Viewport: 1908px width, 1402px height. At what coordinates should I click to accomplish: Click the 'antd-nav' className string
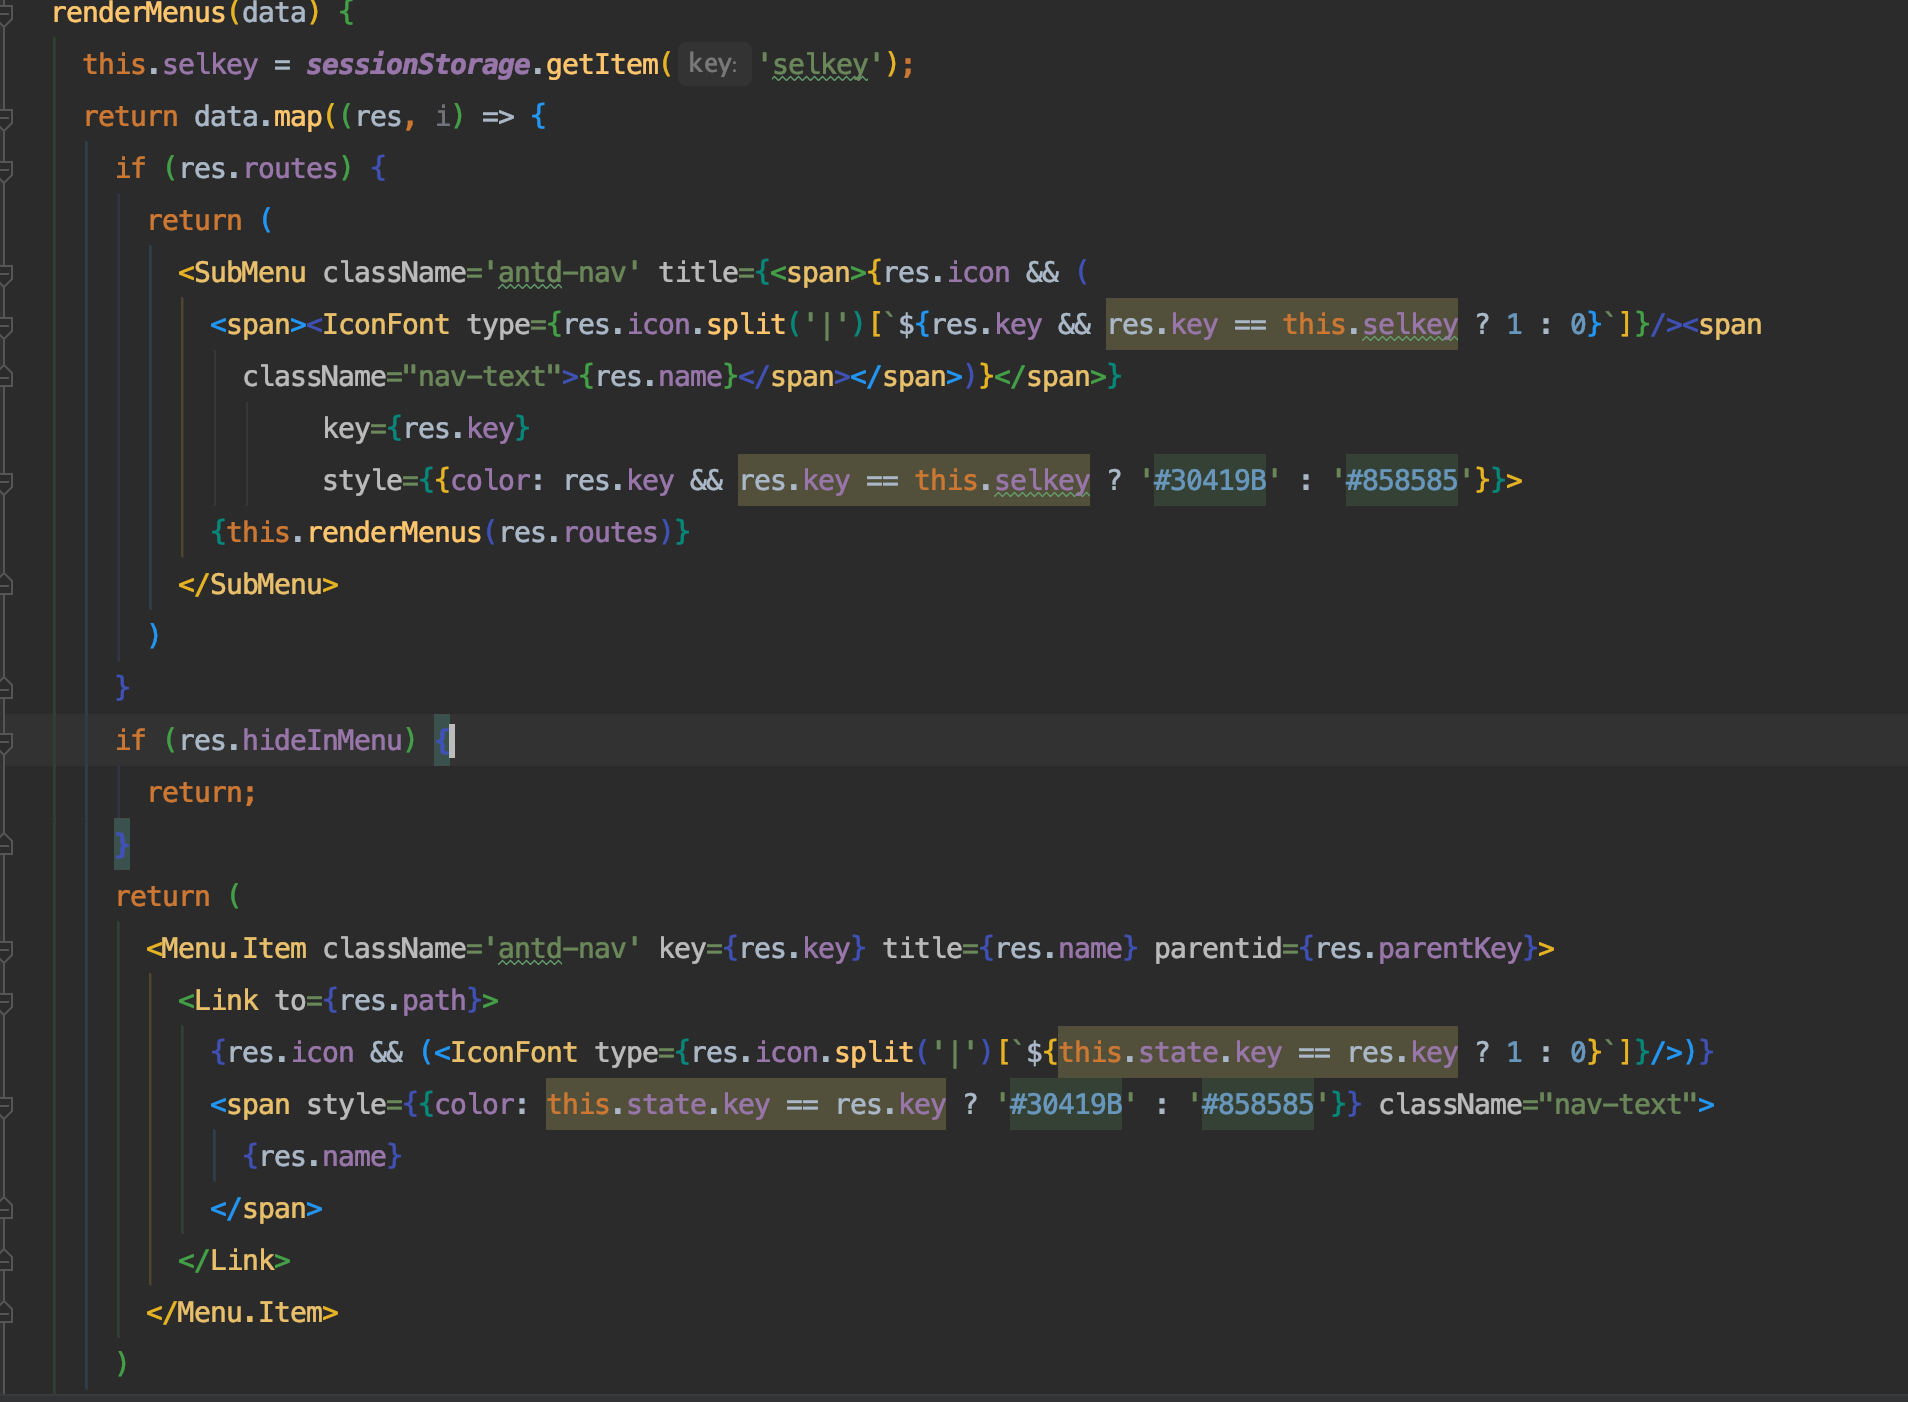pos(563,271)
